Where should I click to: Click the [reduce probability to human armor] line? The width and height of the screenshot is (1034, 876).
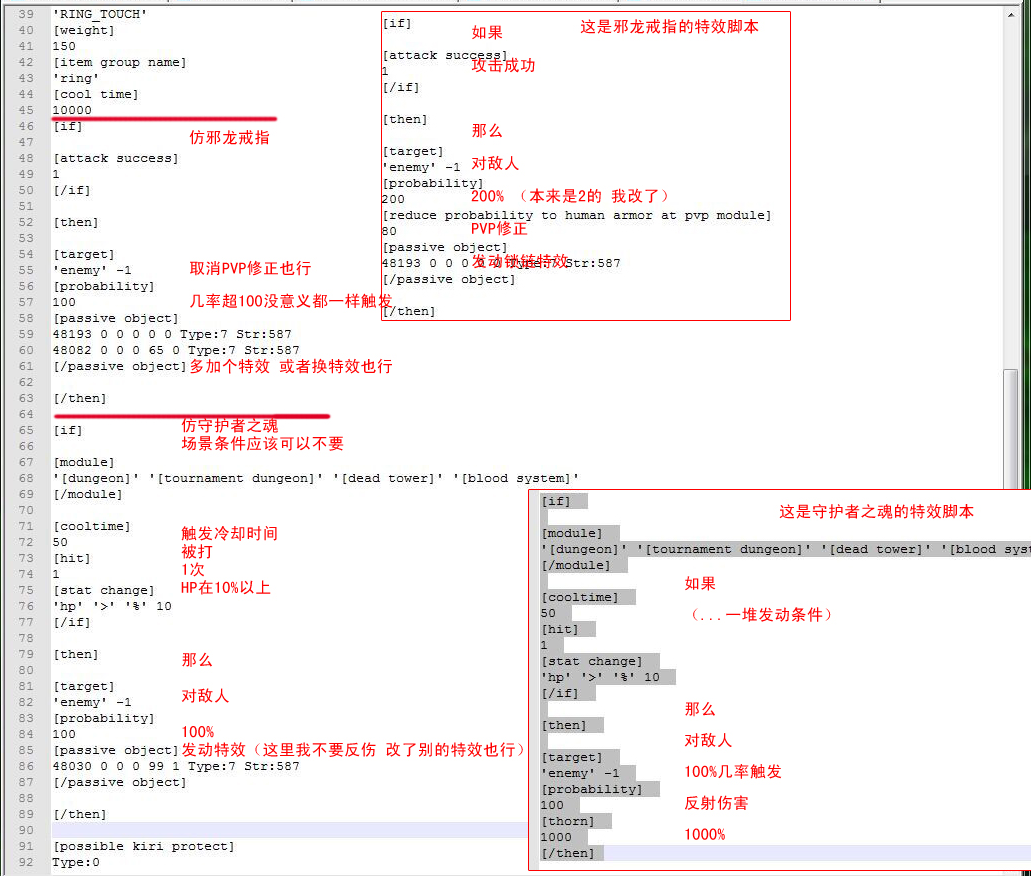point(576,215)
